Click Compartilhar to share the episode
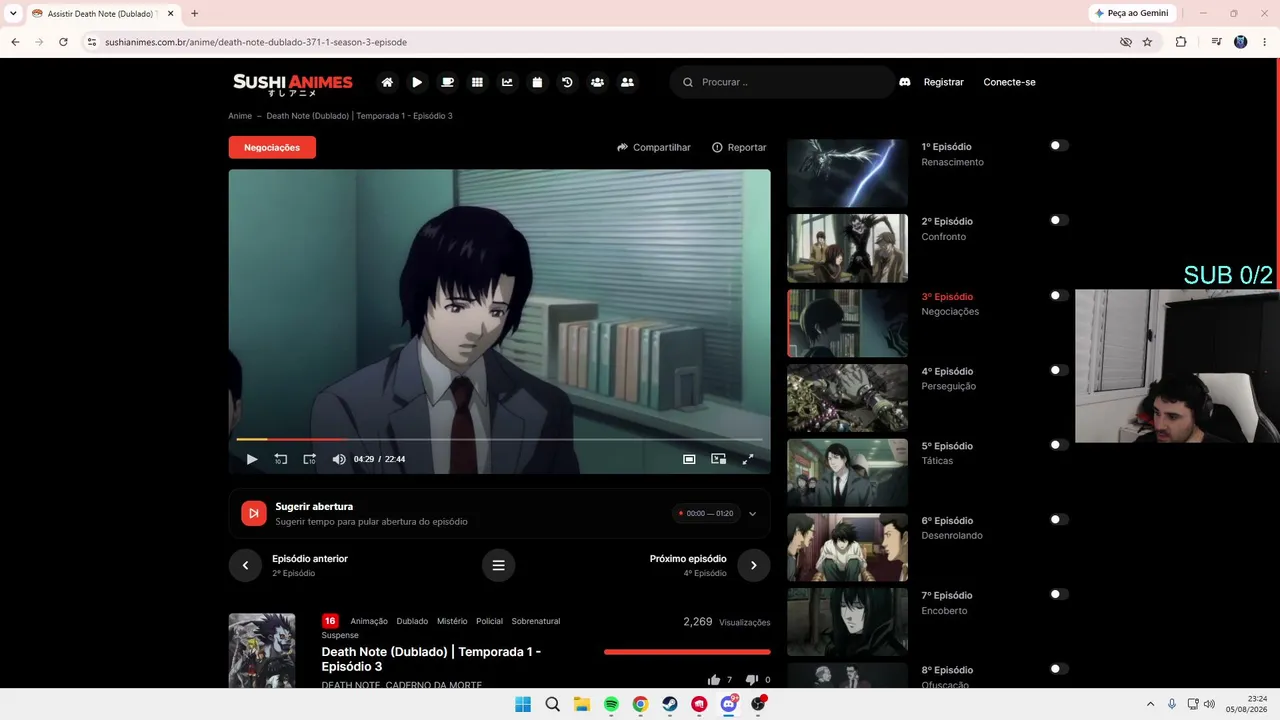The image size is (1280, 720). (x=654, y=147)
